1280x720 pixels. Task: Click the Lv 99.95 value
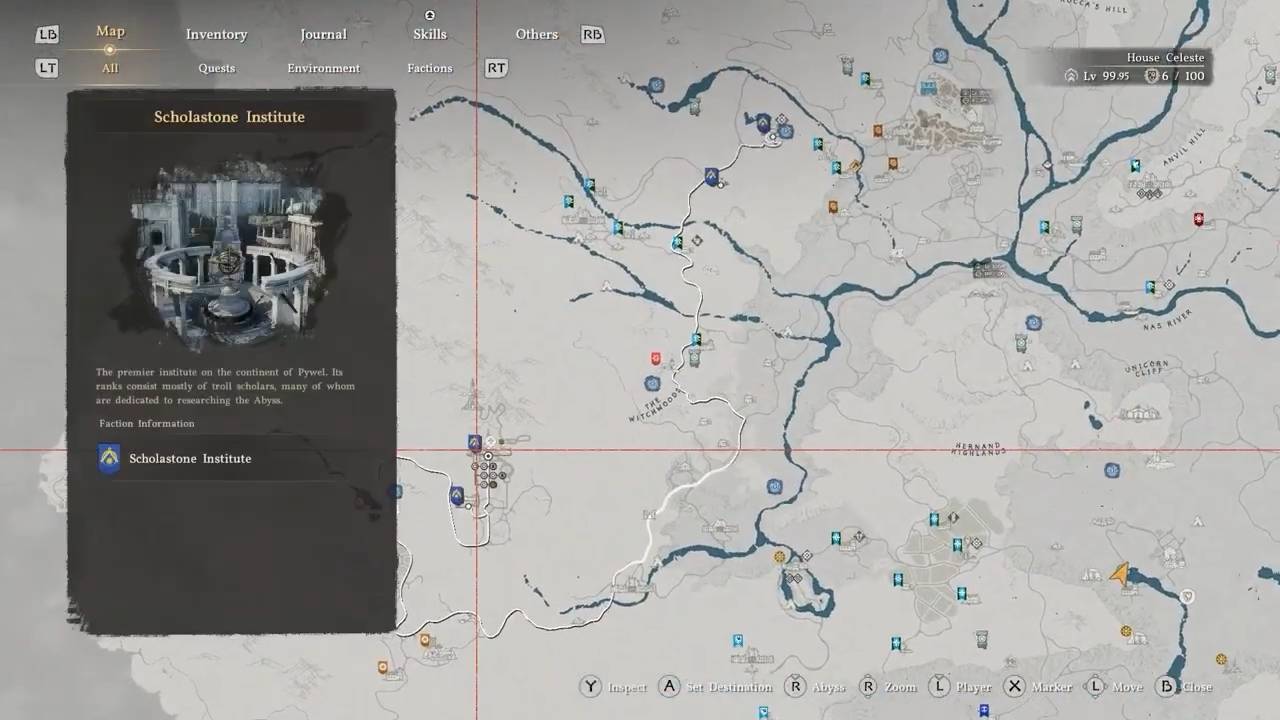(x=1106, y=76)
